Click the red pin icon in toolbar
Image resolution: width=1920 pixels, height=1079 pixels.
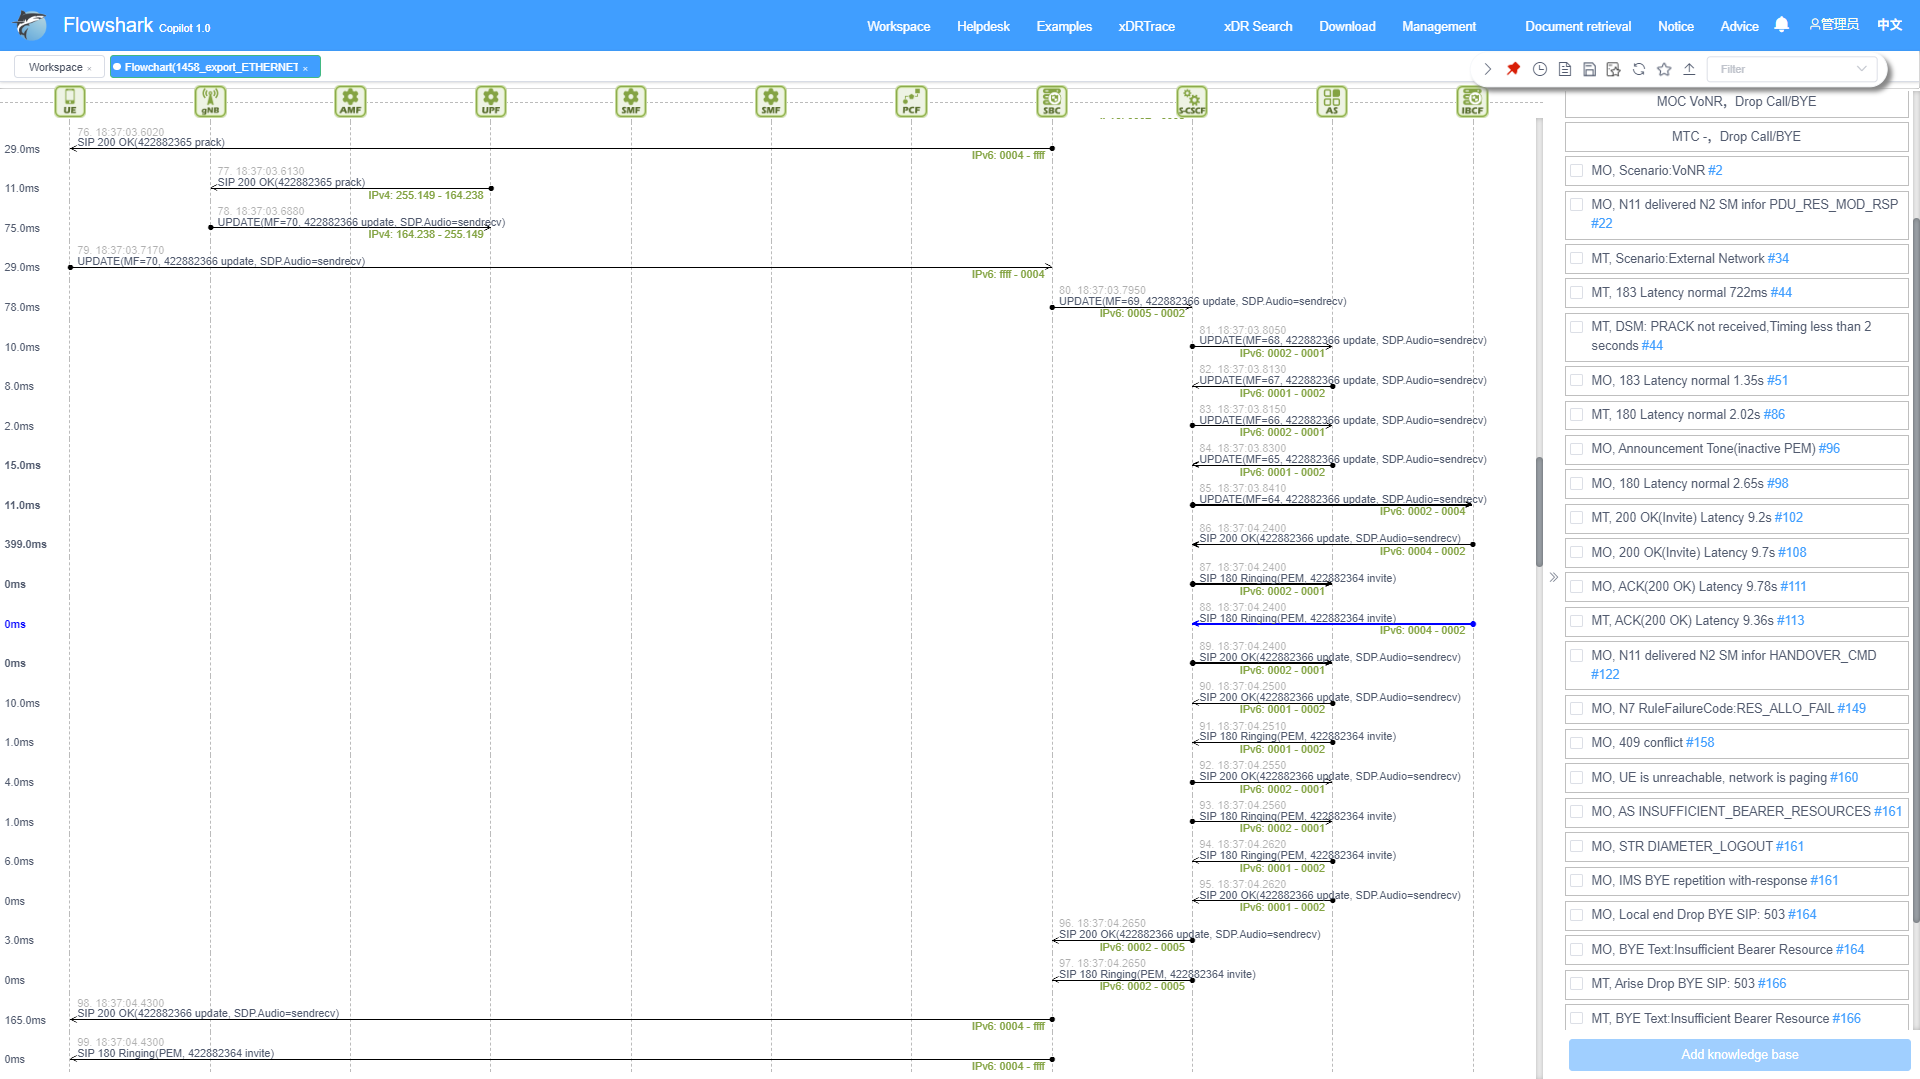pos(1513,69)
